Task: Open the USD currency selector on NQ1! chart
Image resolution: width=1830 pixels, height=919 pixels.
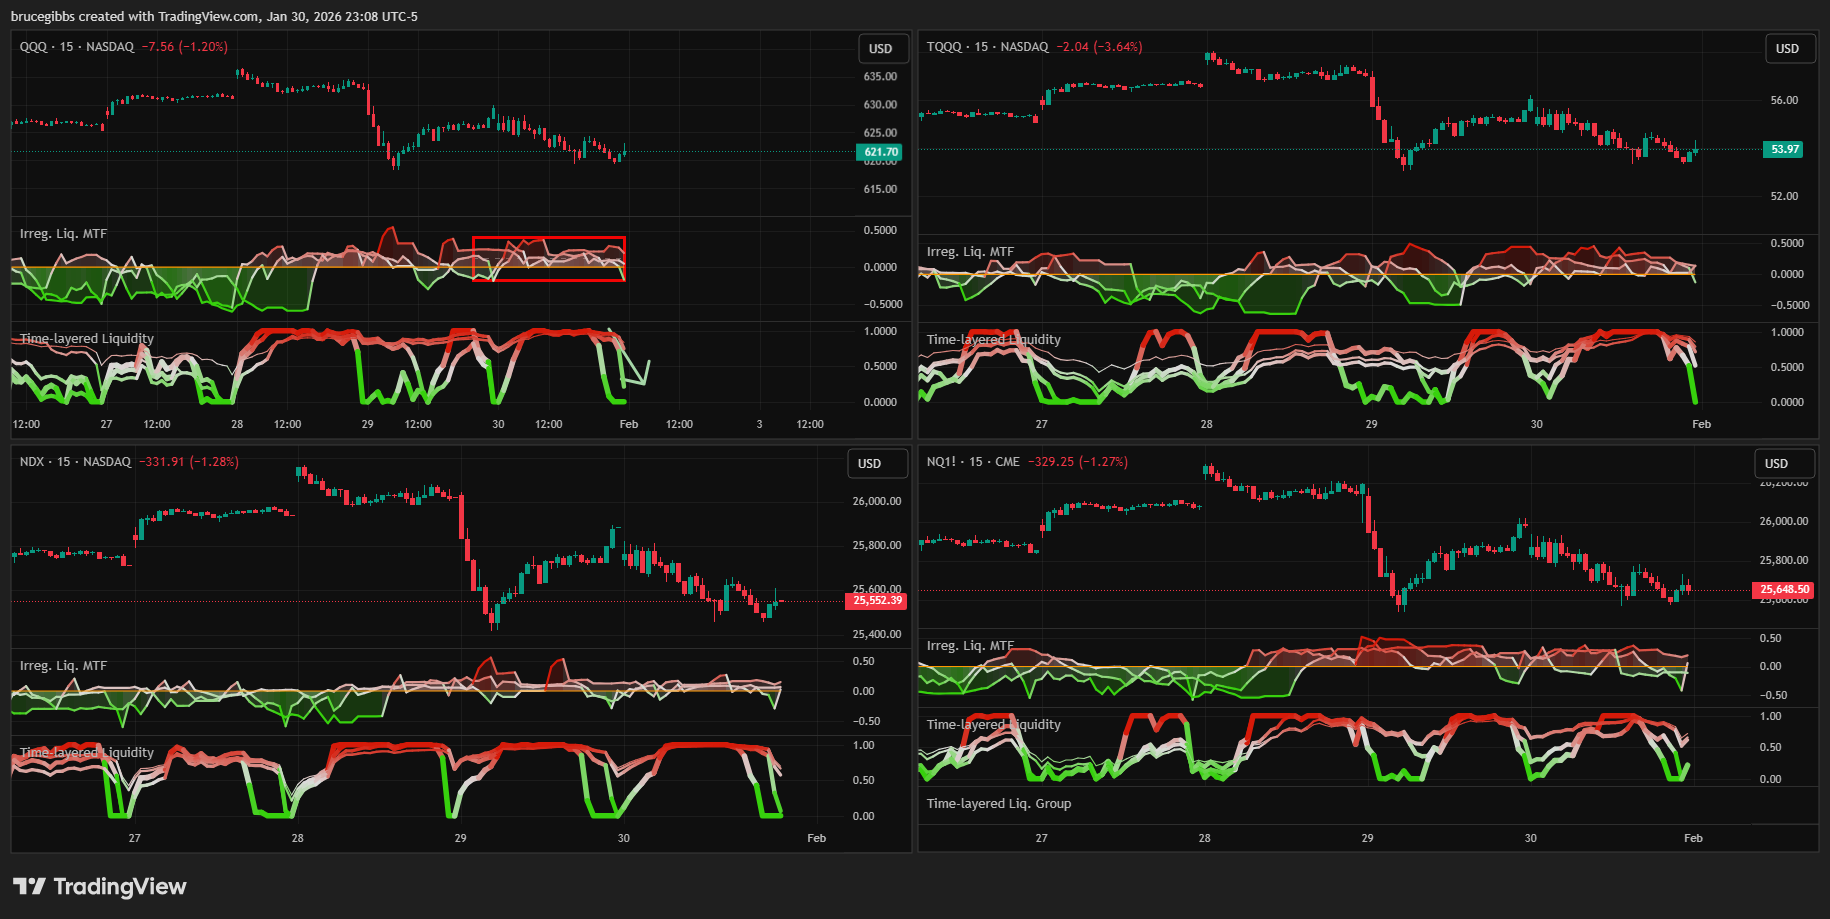Action: tap(1776, 464)
